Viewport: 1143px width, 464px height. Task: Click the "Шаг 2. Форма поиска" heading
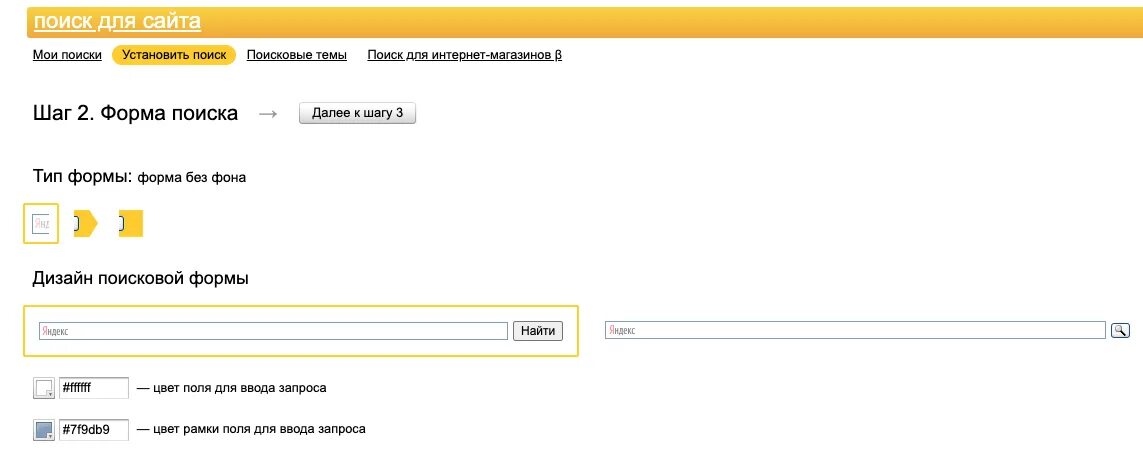click(136, 114)
